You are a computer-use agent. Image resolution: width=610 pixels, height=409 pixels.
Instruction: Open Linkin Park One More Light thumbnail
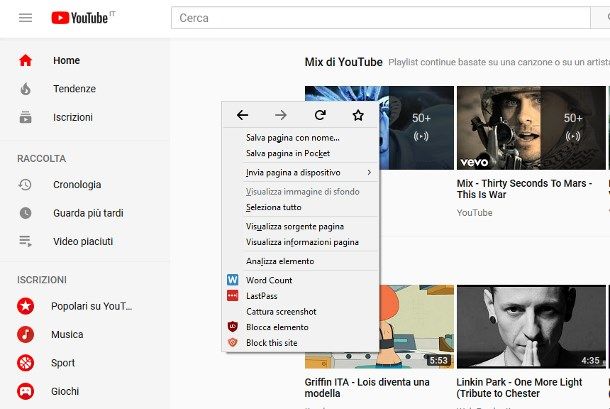pos(531,326)
